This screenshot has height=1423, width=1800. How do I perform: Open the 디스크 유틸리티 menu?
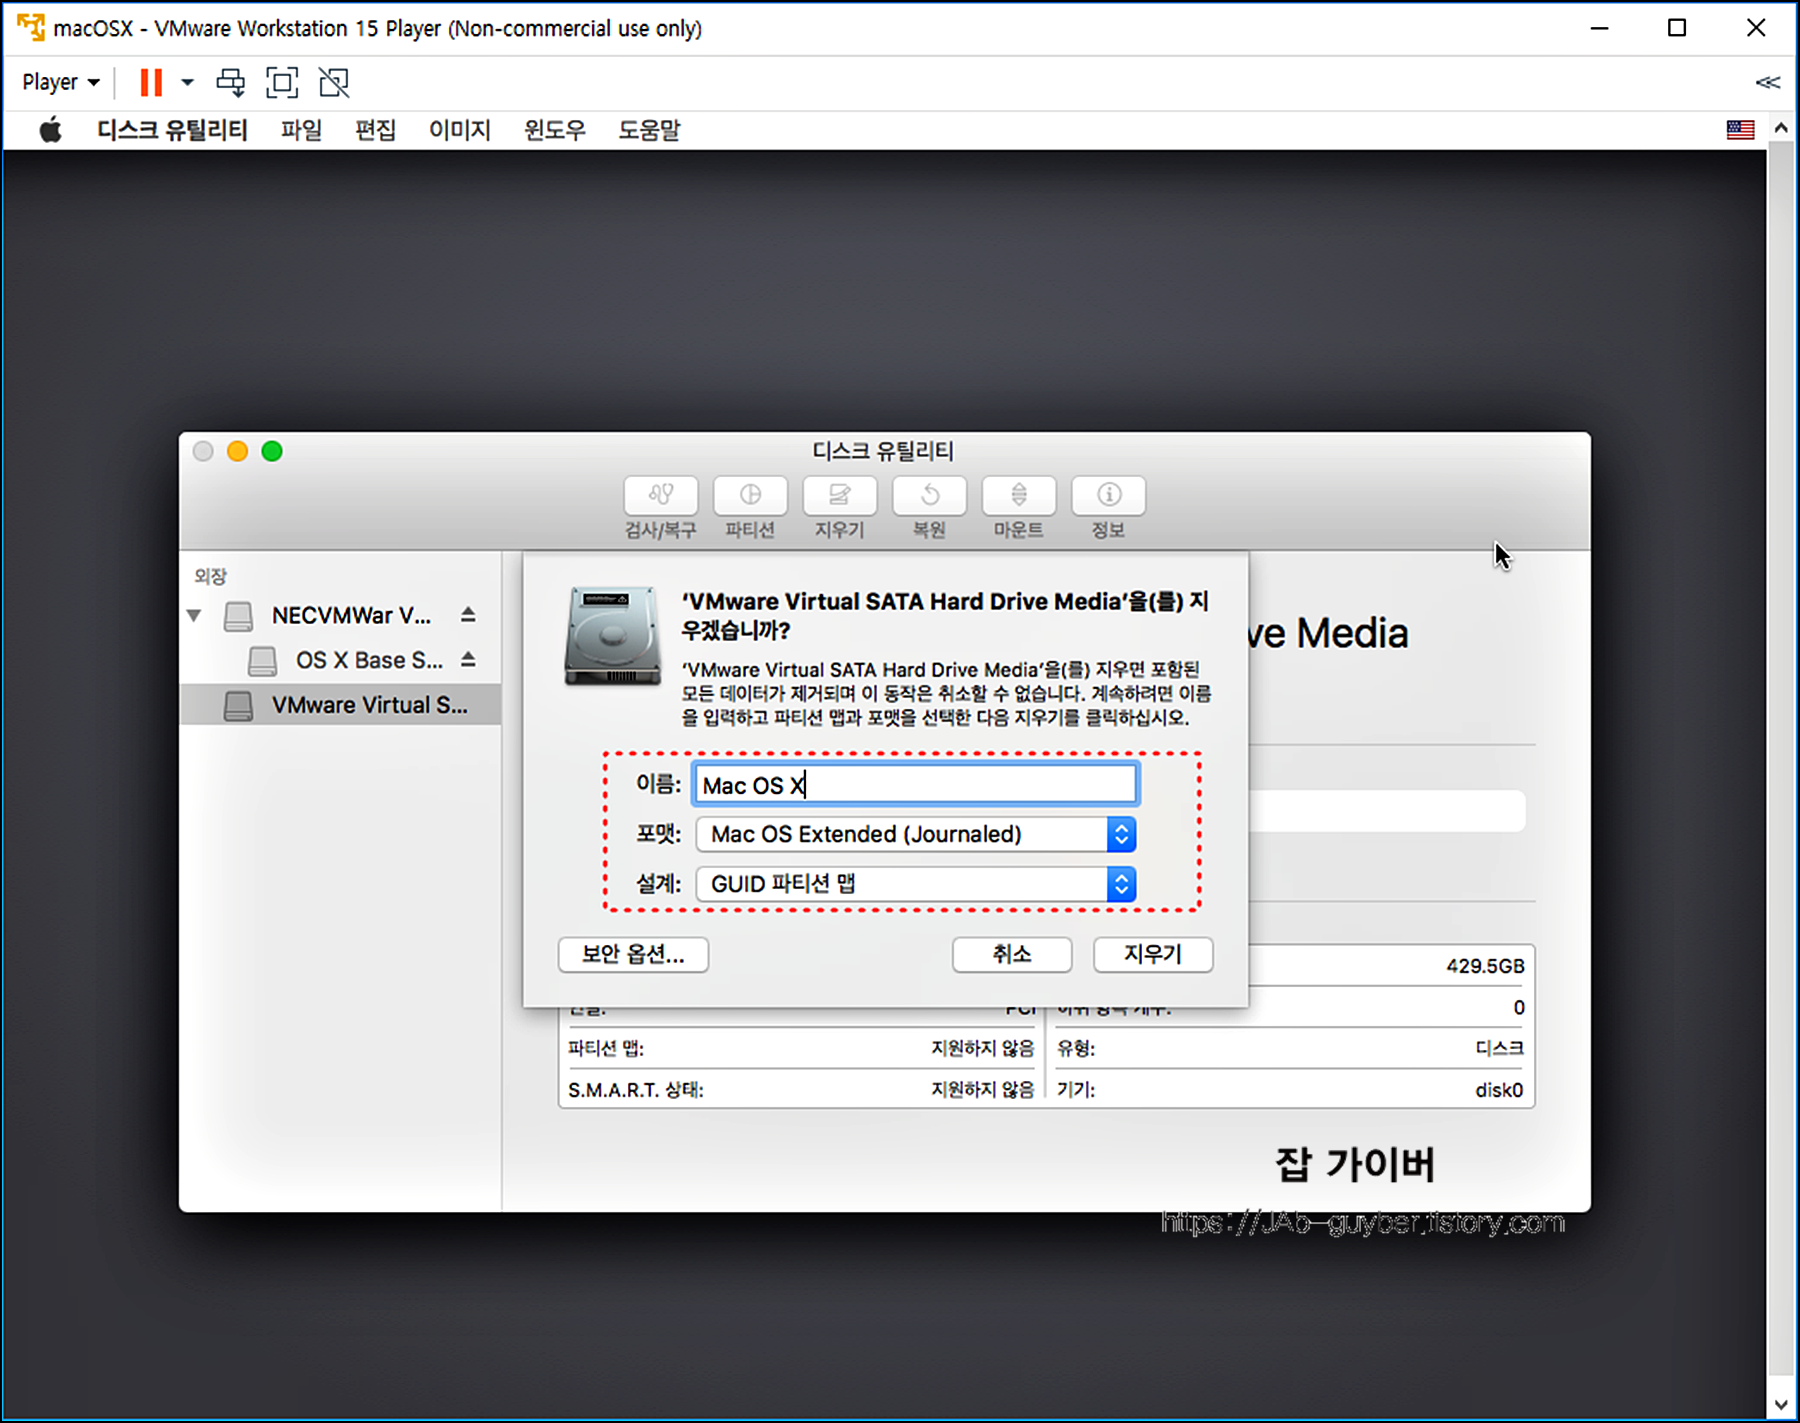pos(172,130)
